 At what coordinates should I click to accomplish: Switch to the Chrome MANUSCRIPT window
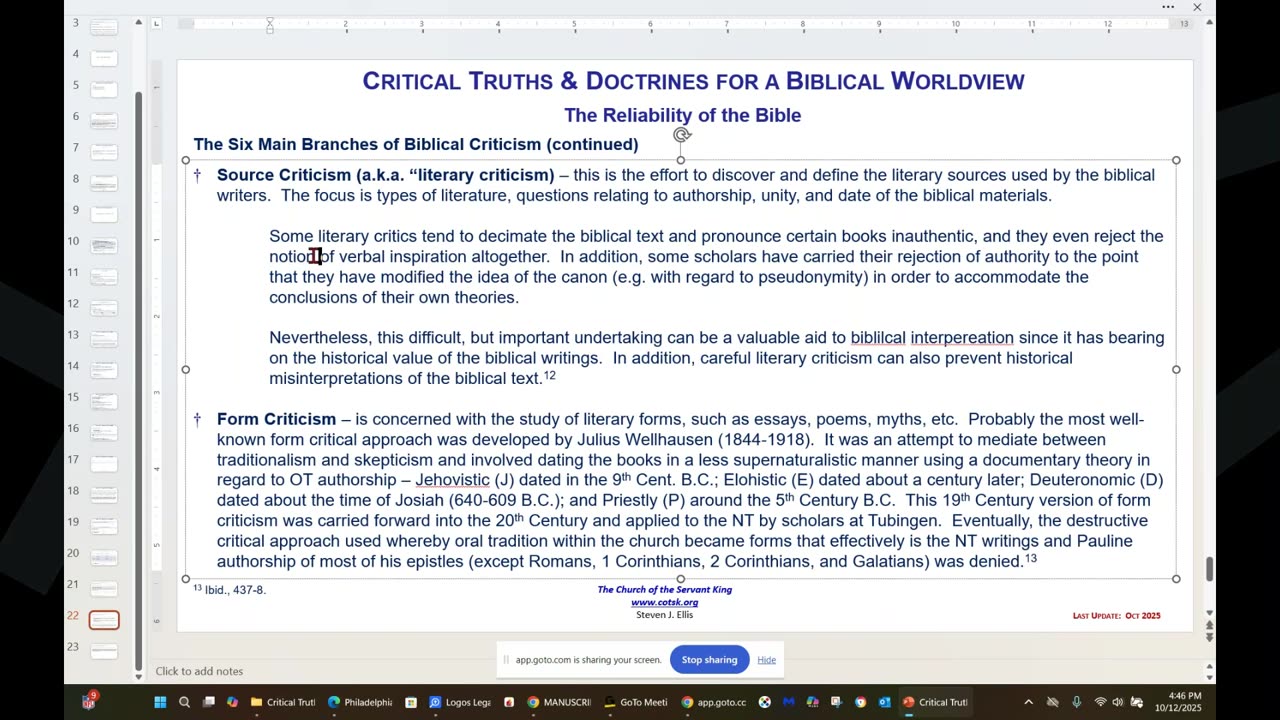tap(559, 702)
